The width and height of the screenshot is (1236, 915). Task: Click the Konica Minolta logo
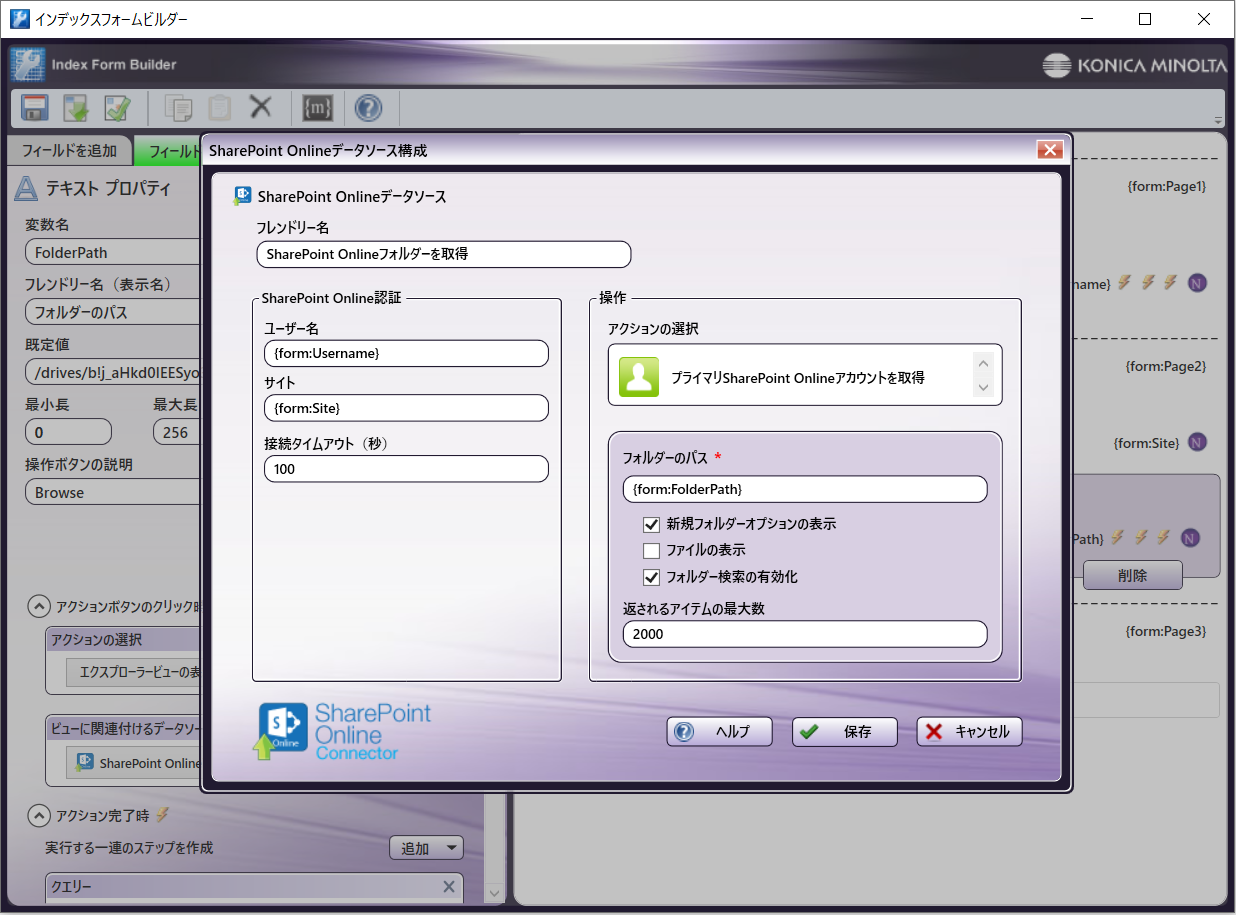click(x=1134, y=66)
